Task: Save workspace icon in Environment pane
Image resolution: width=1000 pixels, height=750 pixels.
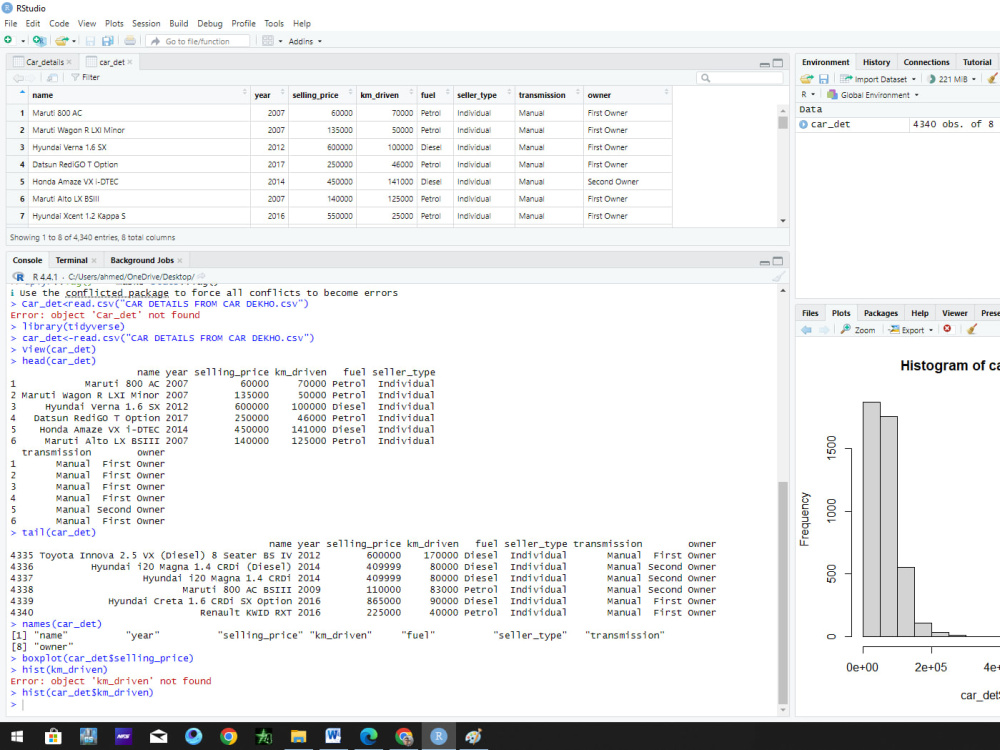Action: pyautogui.click(x=823, y=79)
